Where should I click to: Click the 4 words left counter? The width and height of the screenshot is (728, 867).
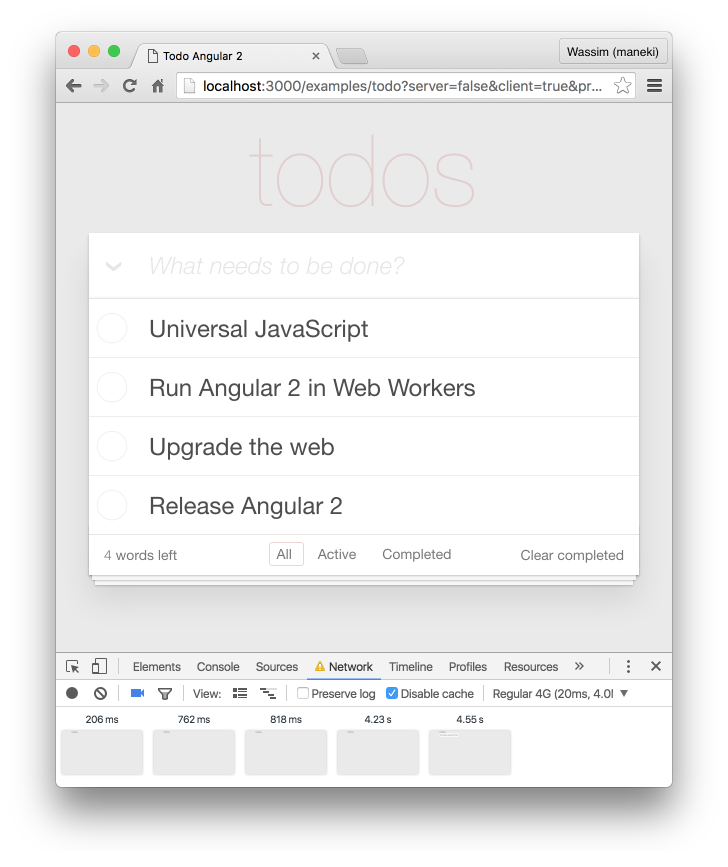[140, 555]
